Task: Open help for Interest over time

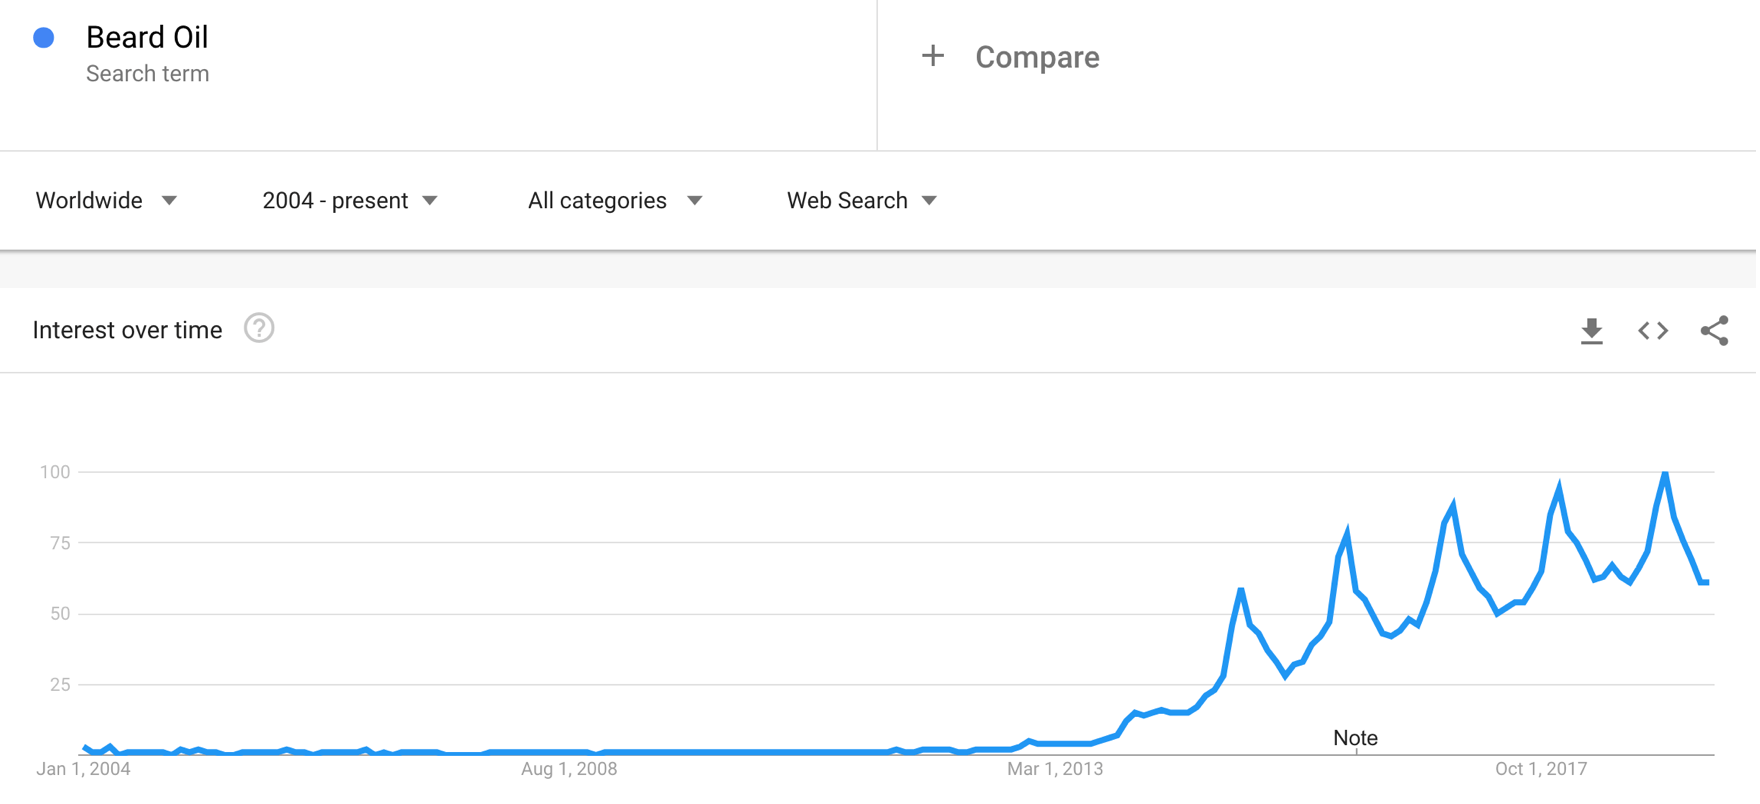Action: click(x=259, y=328)
